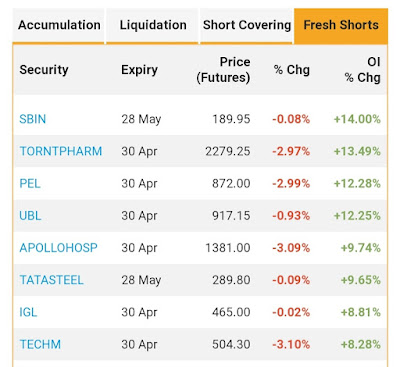Open the Liquidation tab
The height and width of the screenshot is (367, 400).
tap(153, 26)
